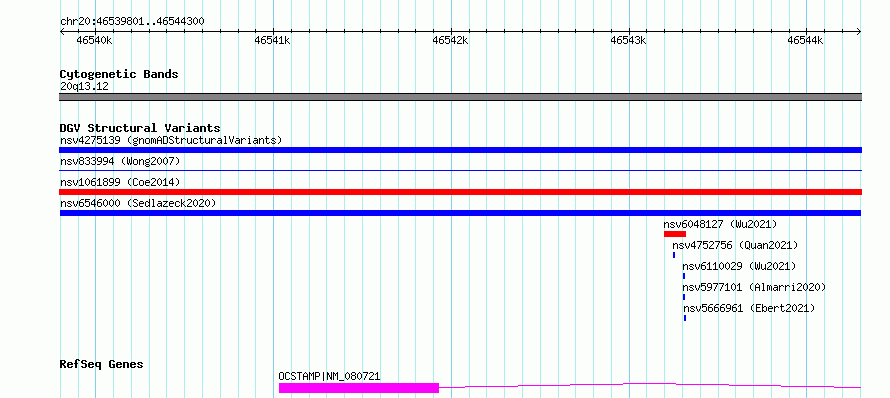Screen dimensions: 890x398
Task: Select the blue nsv5666961 Ebert2021 marker
Action: click(685, 318)
